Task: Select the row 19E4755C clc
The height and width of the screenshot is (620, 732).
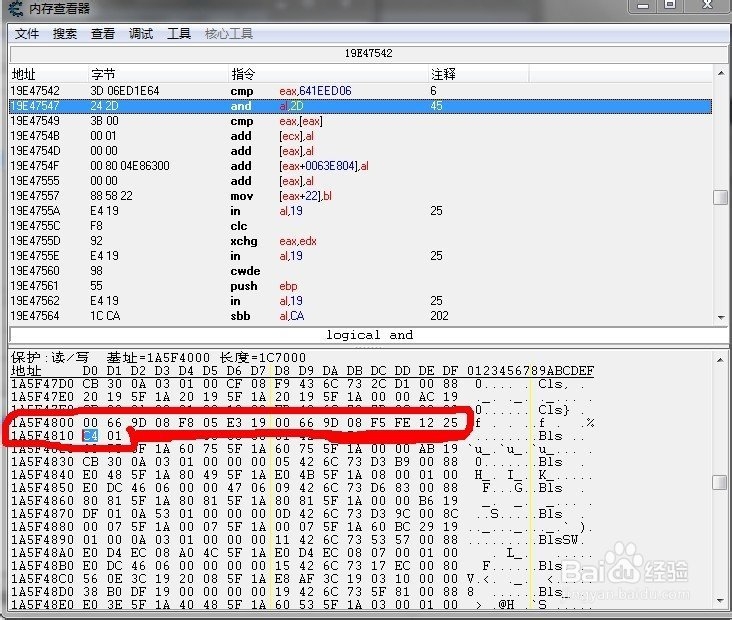Action: (360, 225)
